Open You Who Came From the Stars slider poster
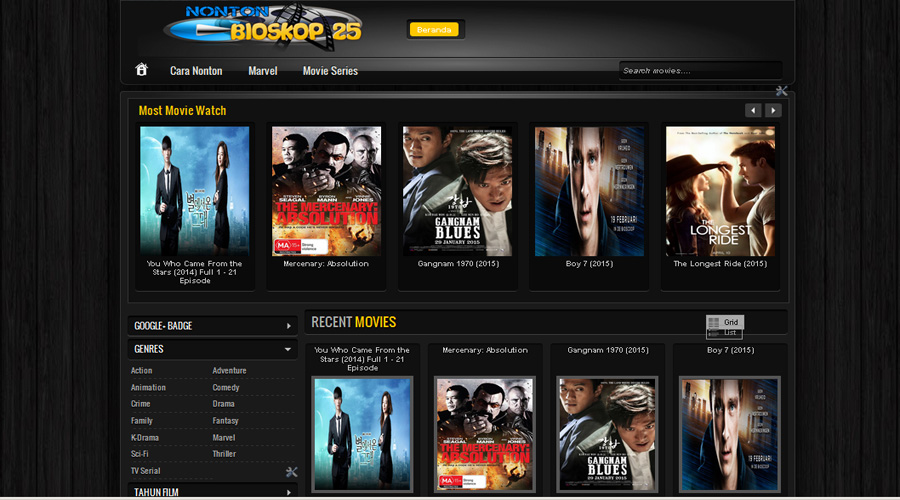900x500 pixels. tap(195, 191)
